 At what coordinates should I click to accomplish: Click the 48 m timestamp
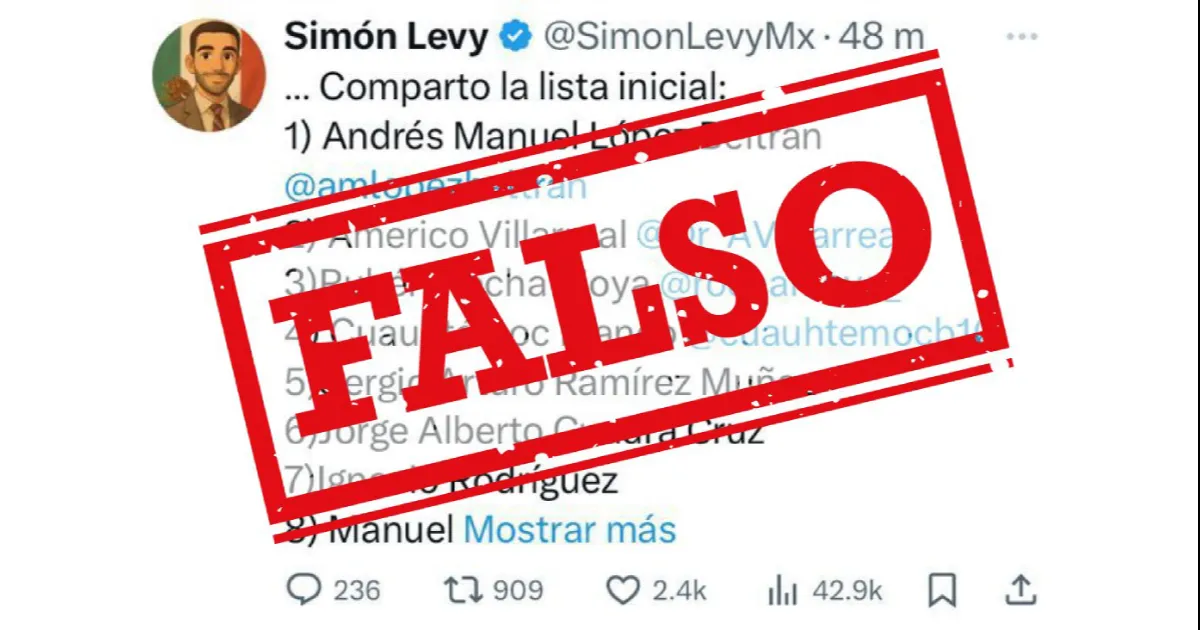coord(881,38)
